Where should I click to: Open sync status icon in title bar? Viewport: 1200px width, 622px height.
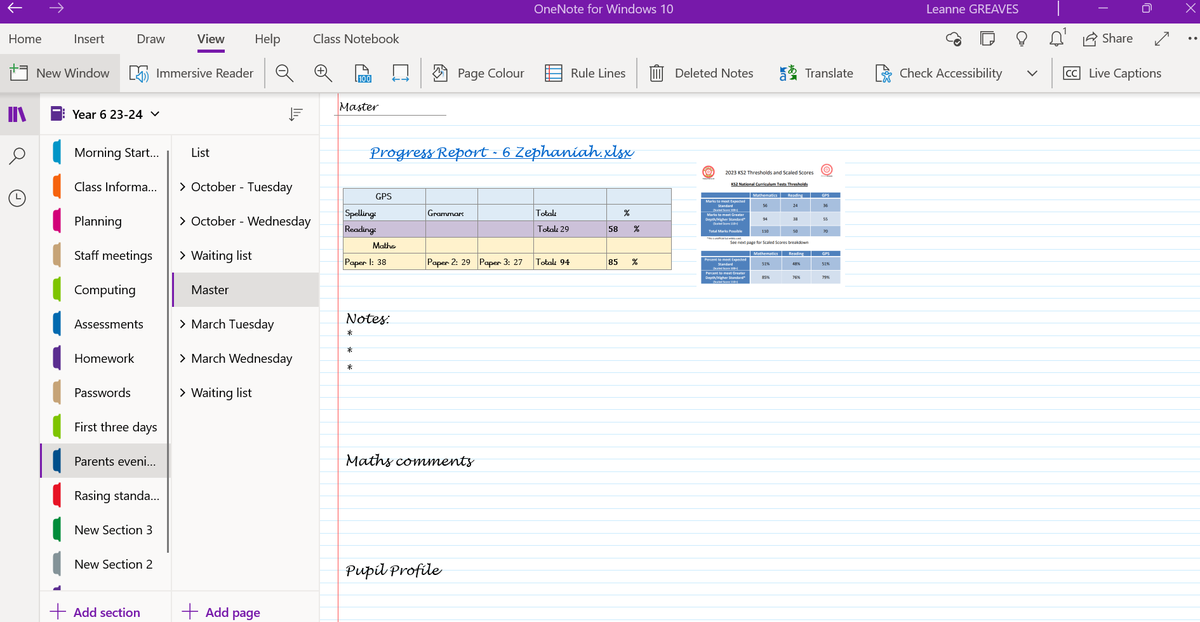tap(954, 39)
